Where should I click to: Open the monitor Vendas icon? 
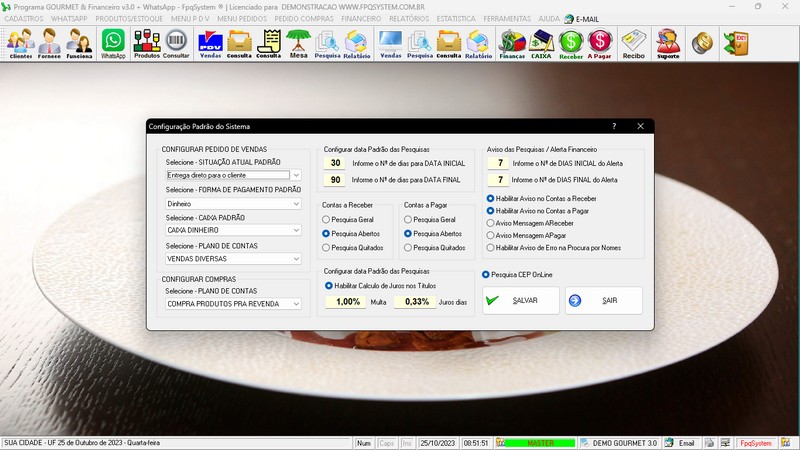(x=390, y=43)
